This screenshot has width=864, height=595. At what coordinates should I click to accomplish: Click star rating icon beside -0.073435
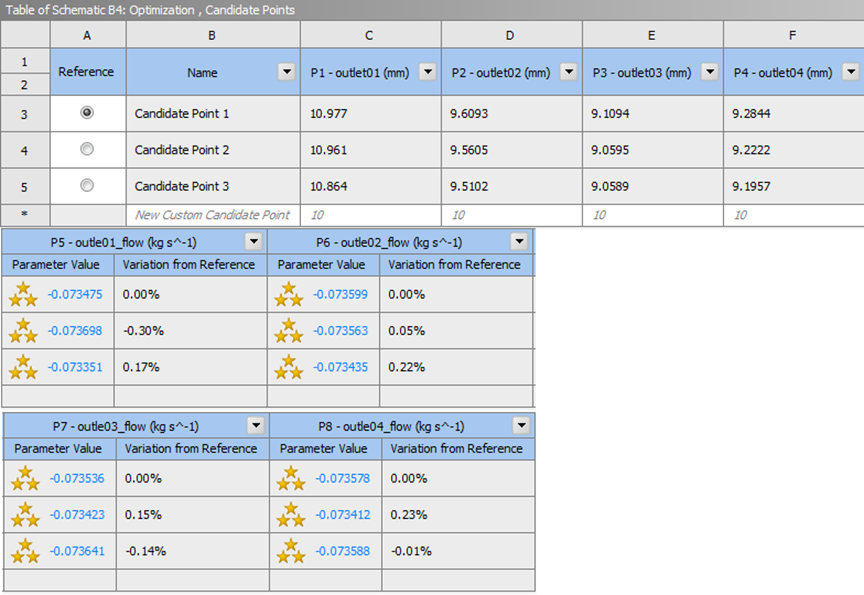[x=289, y=367]
